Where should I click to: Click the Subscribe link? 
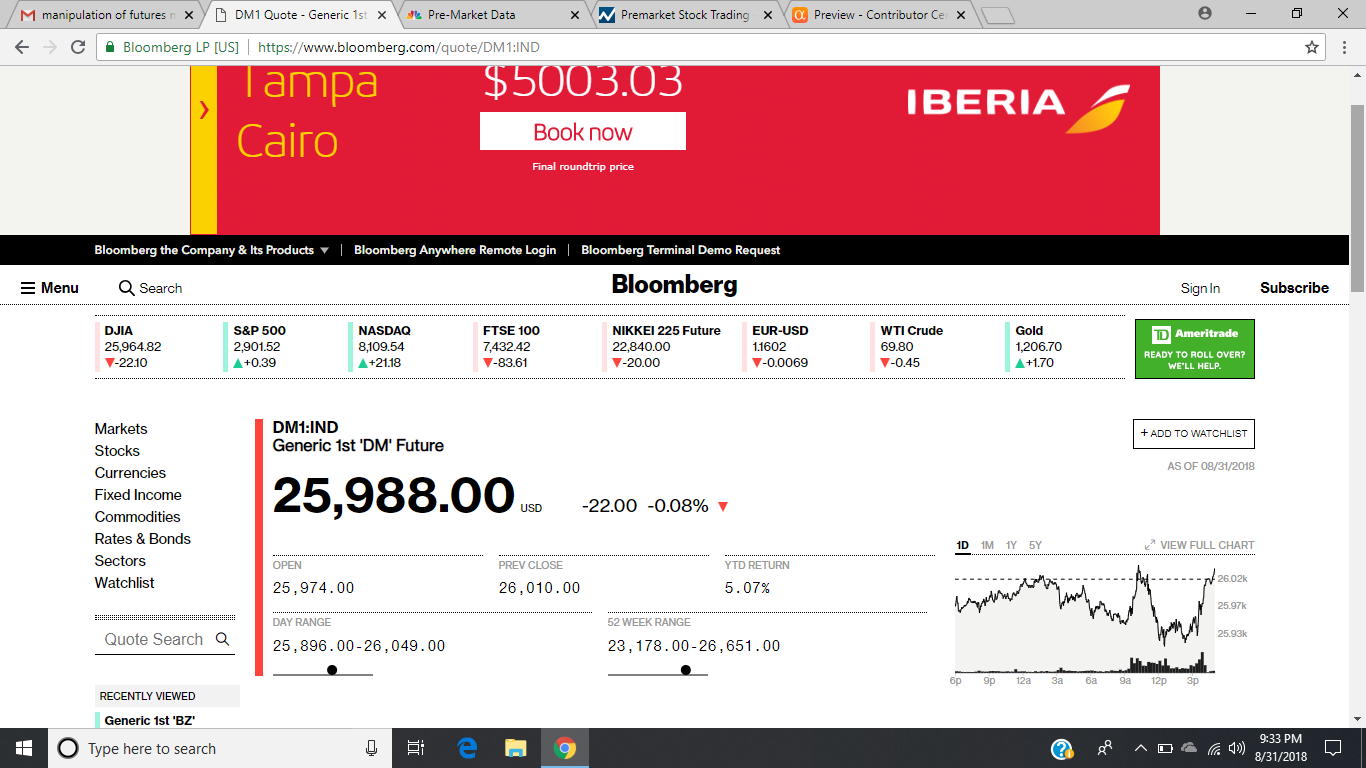(1294, 288)
